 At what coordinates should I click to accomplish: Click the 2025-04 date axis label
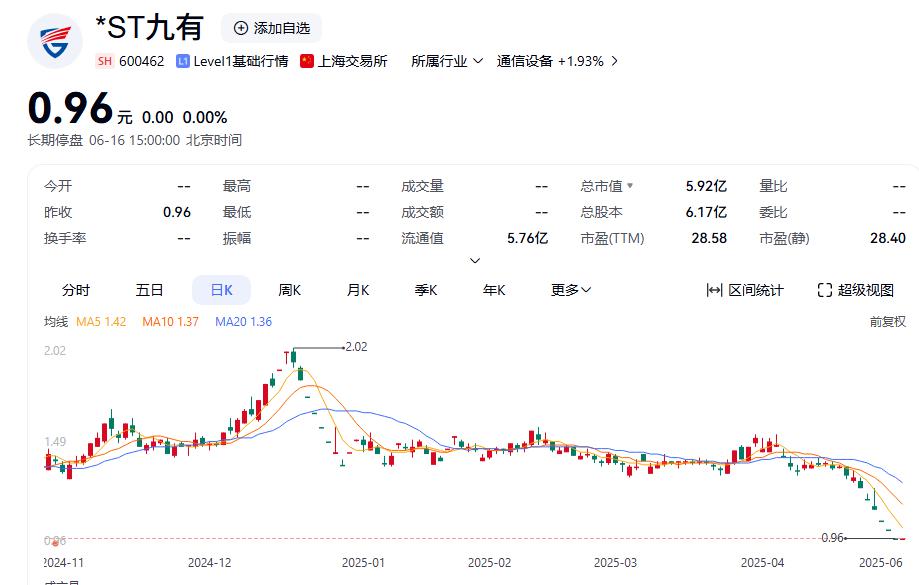pyautogui.click(x=763, y=563)
